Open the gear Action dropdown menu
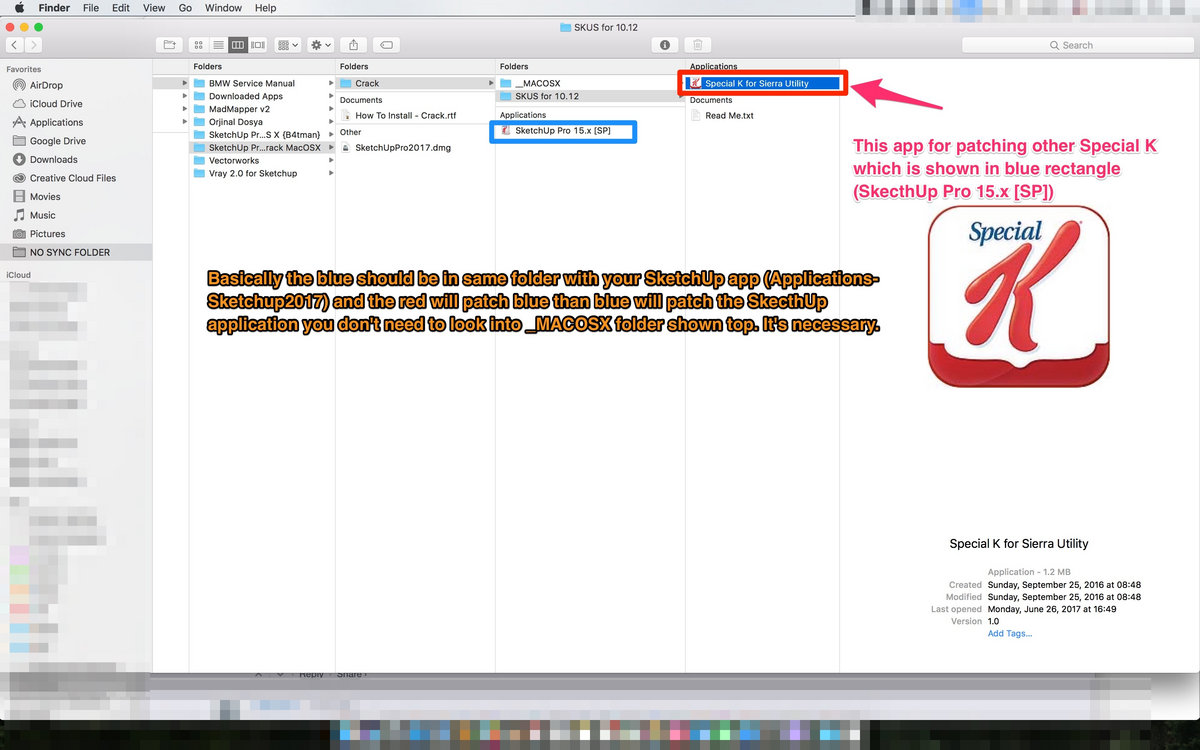Image resolution: width=1200 pixels, height=750 pixels. pos(321,45)
